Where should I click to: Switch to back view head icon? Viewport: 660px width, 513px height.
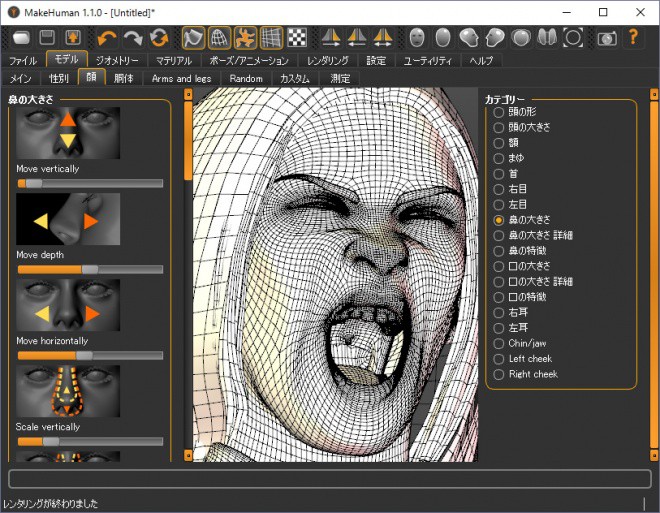pos(443,38)
